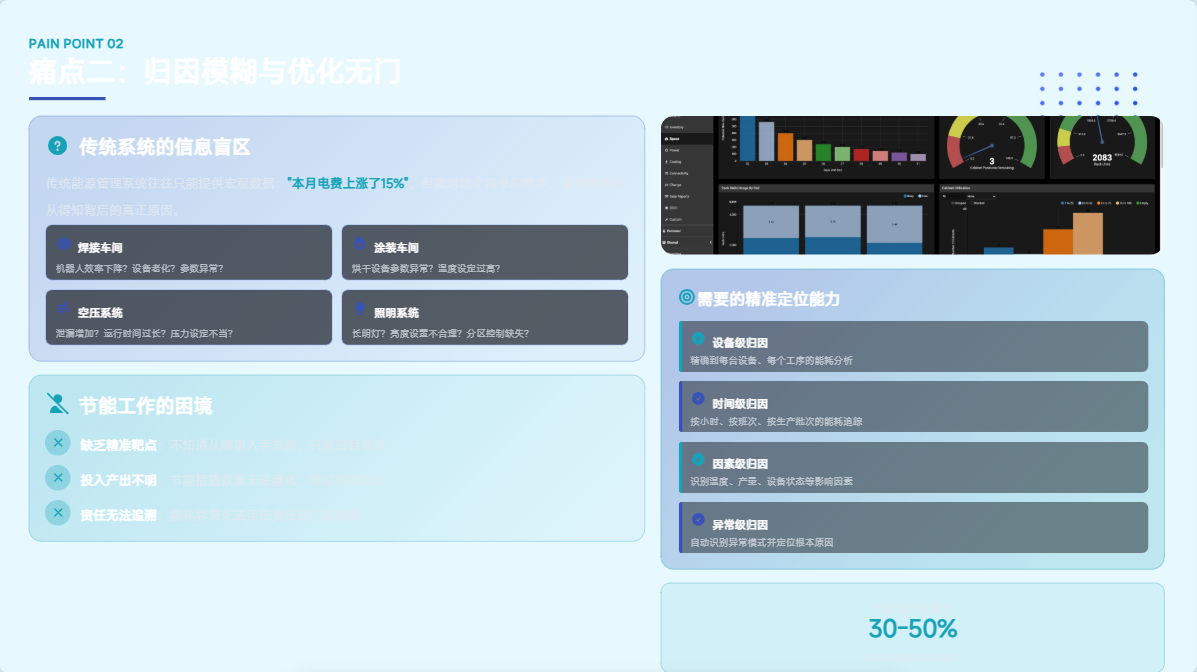Click the text 责任无法追溯

coord(118,515)
